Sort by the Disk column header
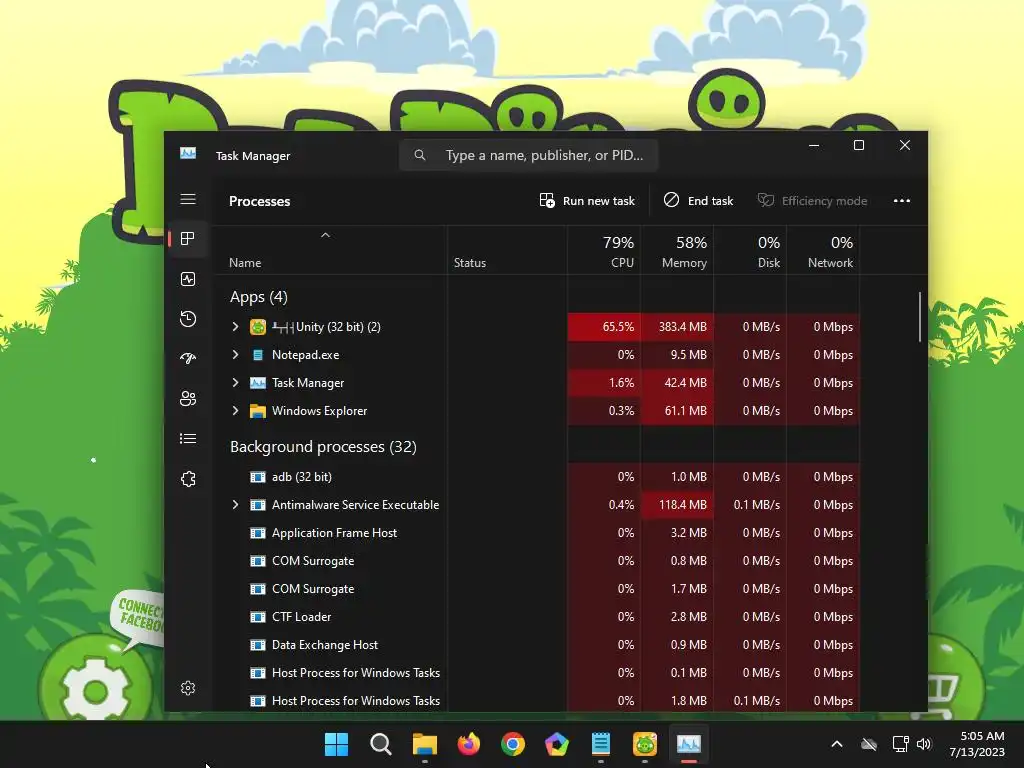This screenshot has height=768, width=1024. [x=750, y=251]
